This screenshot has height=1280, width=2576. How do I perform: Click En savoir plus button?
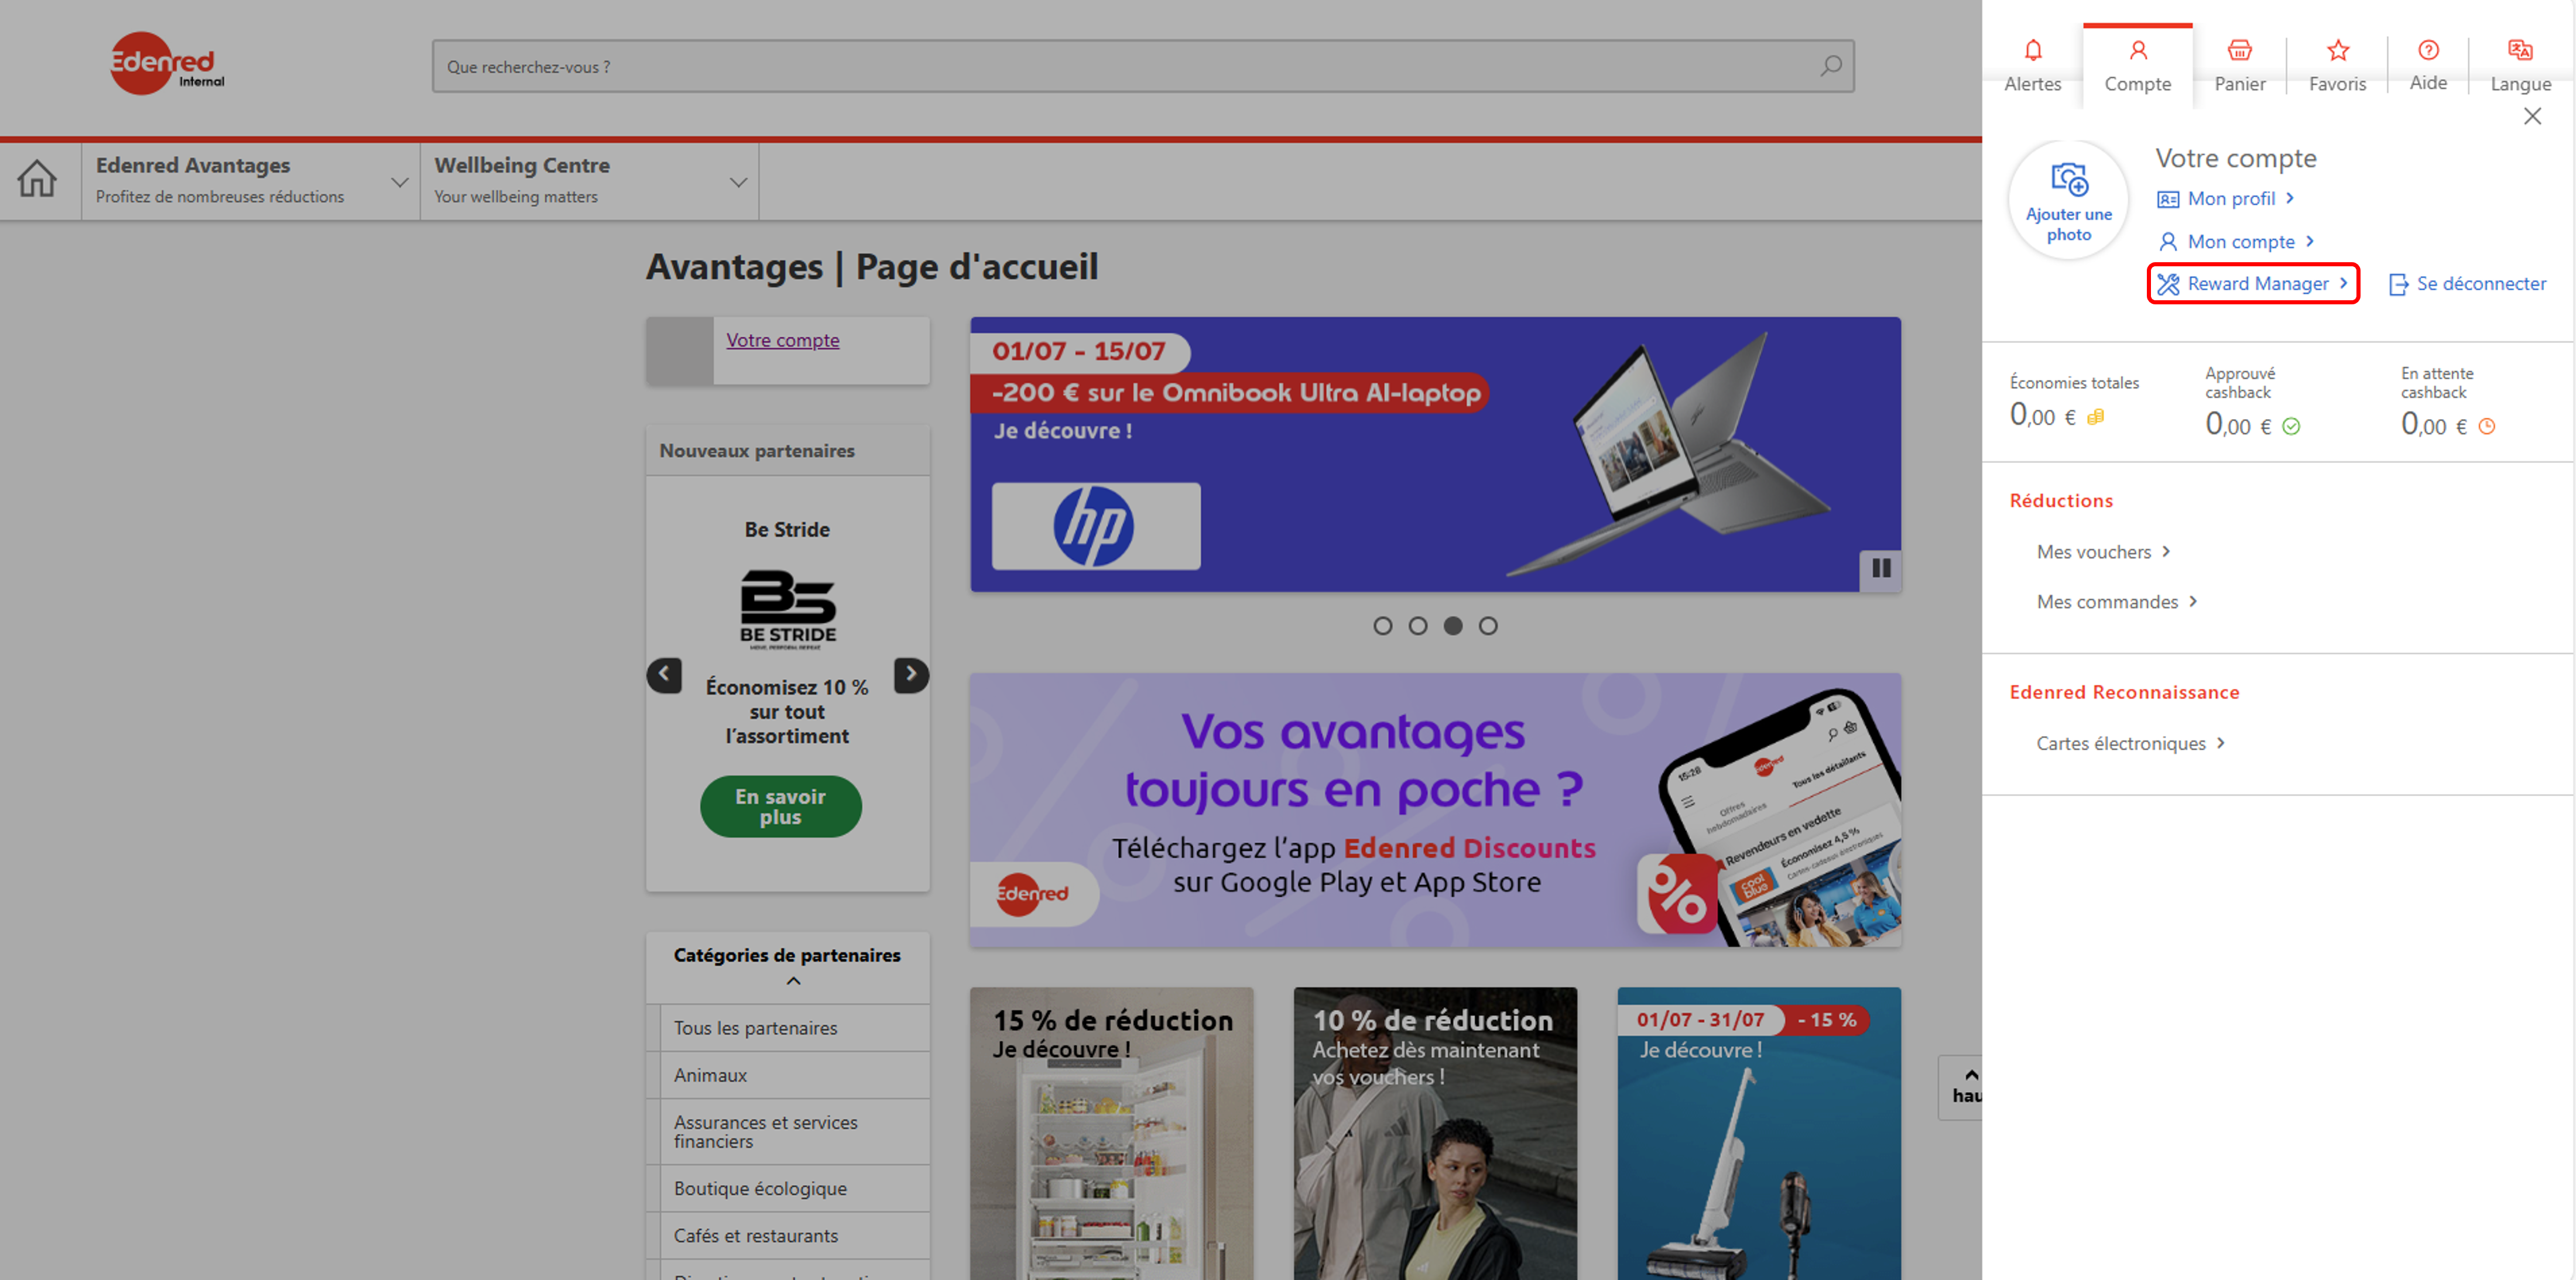pos(780,807)
